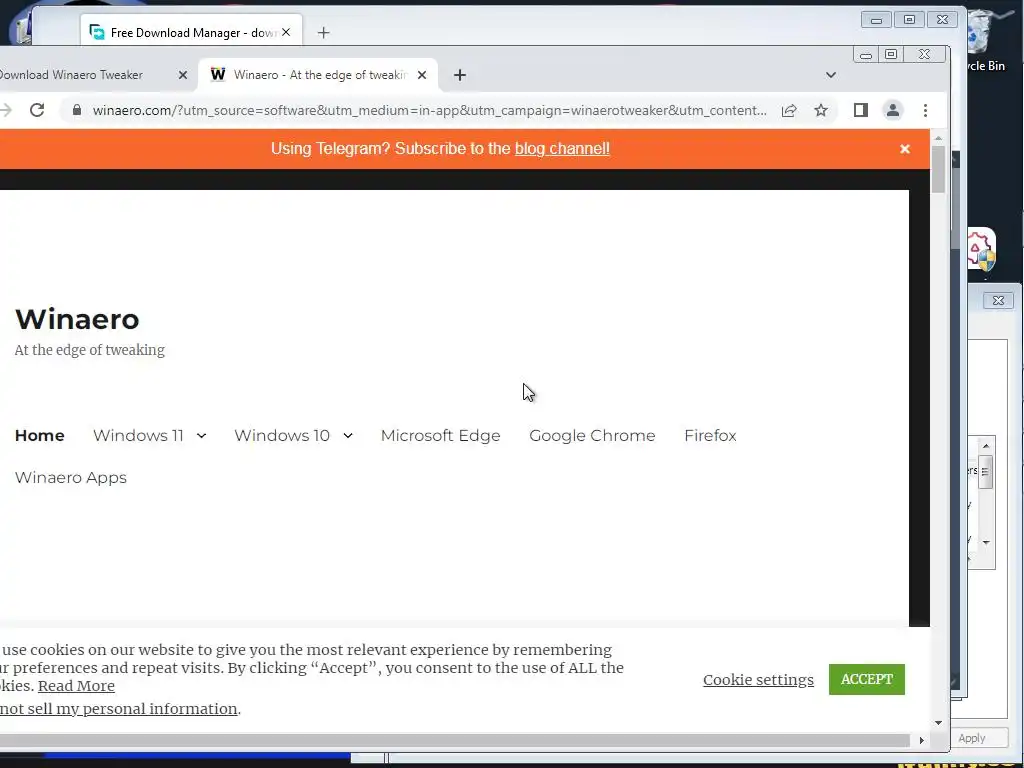The width and height of the screenshot is (1024, 768).
Task: Open the Windows 10 menu item
Action: pyautogui.click(x=282, y=436)
